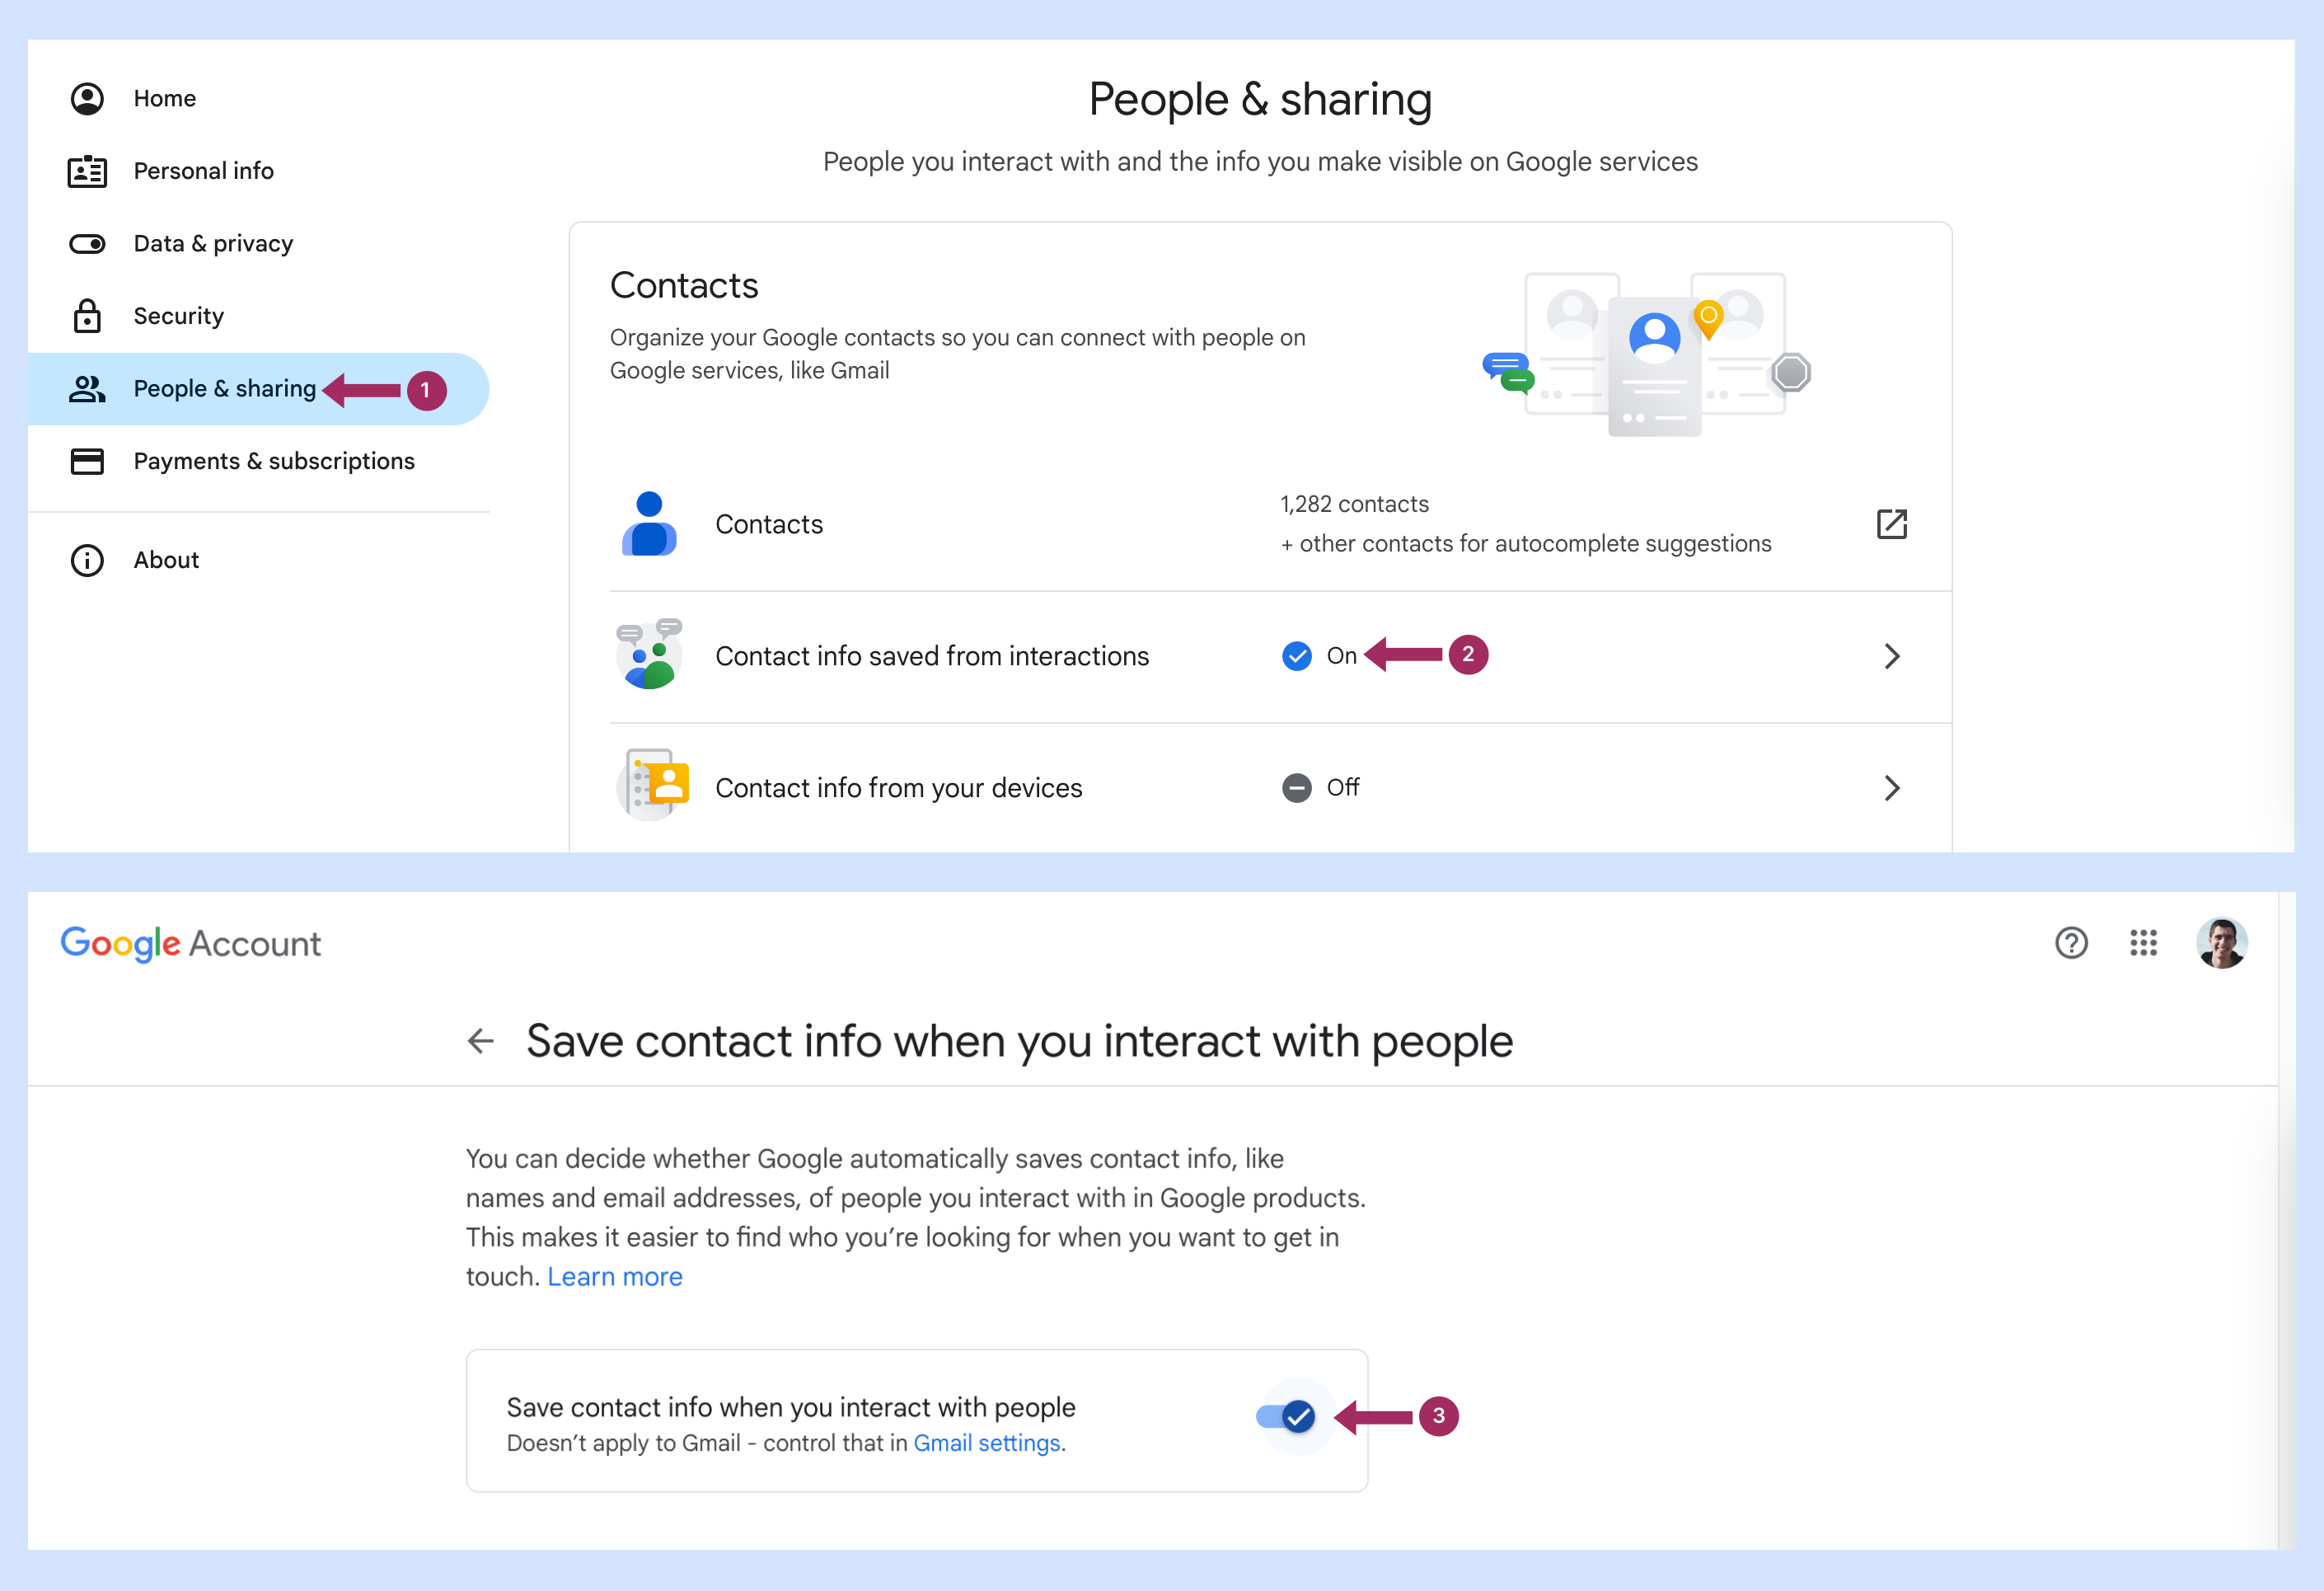This screenshot has width=2324, height=1591.
Task: Open the profile avatar picture
Action: pos(2221,942)
